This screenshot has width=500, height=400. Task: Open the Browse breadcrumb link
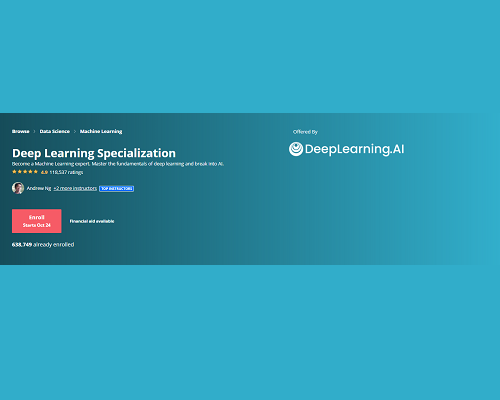tap(21, 131)
